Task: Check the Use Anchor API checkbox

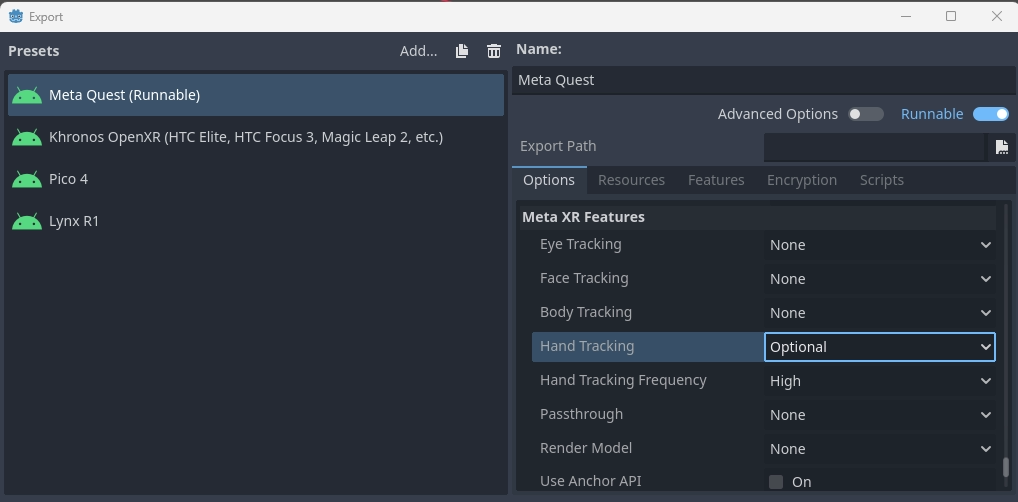Action: pyautogui.click(x=776, y=481)
